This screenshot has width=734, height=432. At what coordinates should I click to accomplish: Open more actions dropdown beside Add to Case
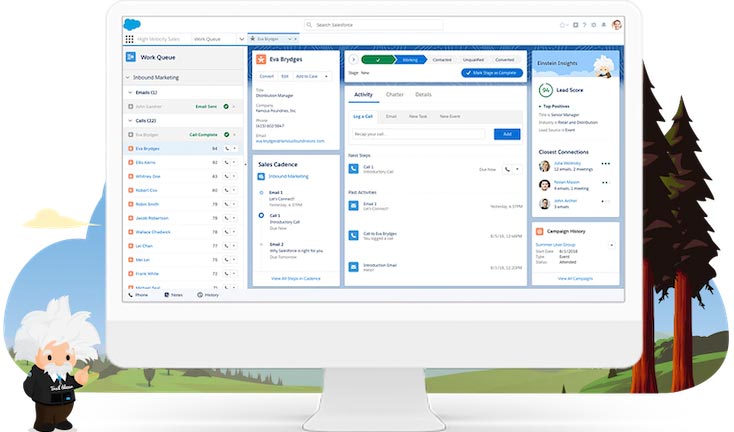[326, 76]
